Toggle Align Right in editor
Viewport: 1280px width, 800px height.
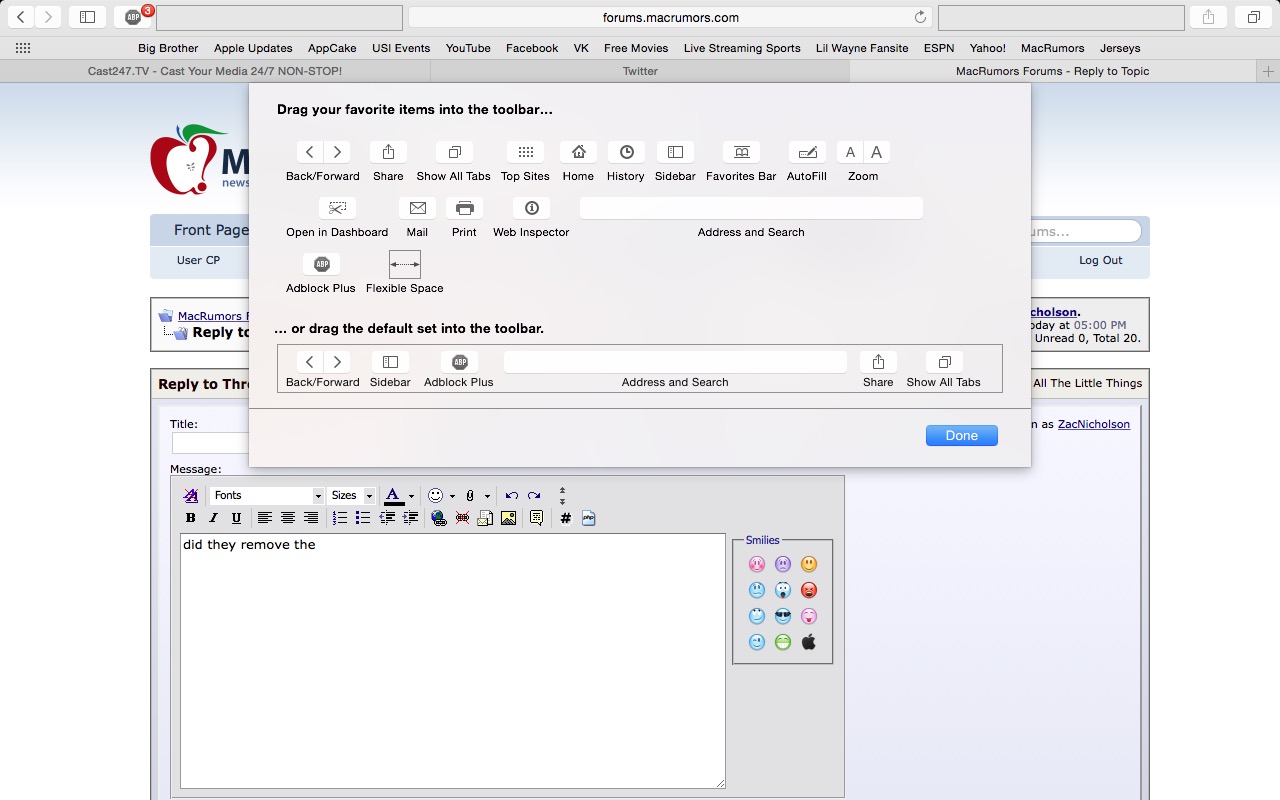pyautogui.click(x=310, y=518)
